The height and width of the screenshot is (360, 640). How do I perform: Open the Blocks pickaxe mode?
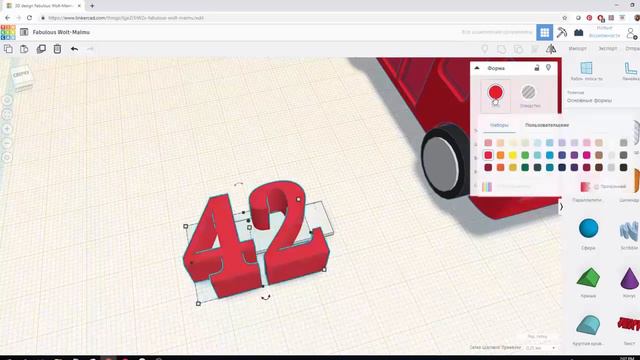[562, 32]
